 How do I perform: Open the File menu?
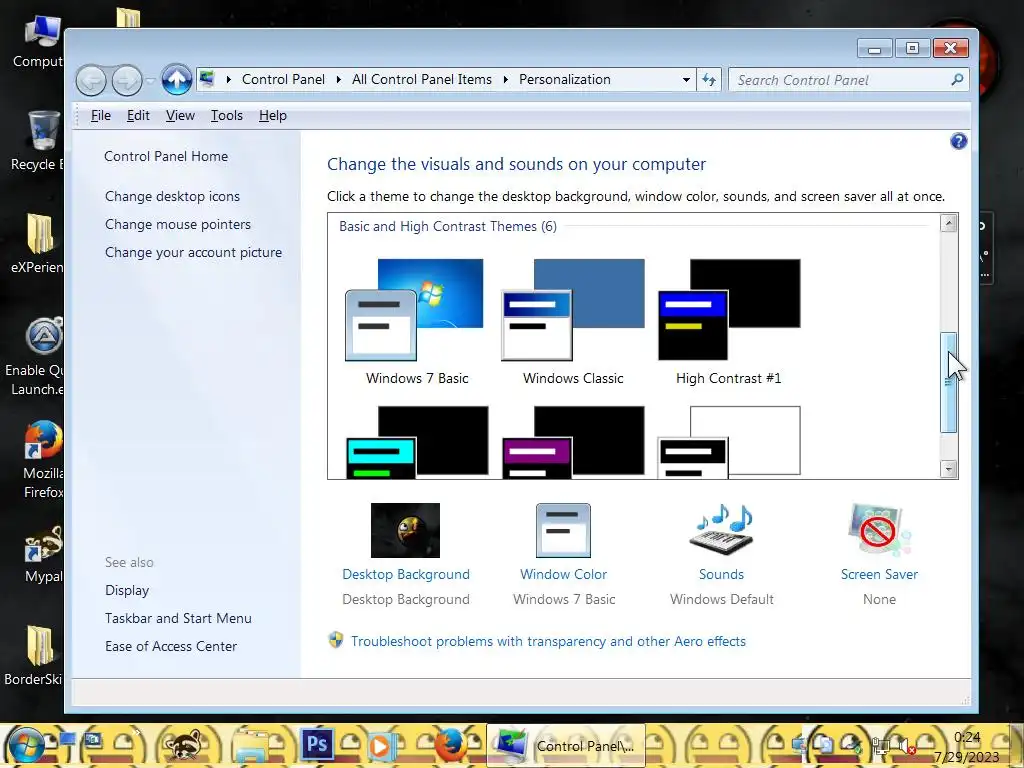pyautogui.click(x=101, y=116)
